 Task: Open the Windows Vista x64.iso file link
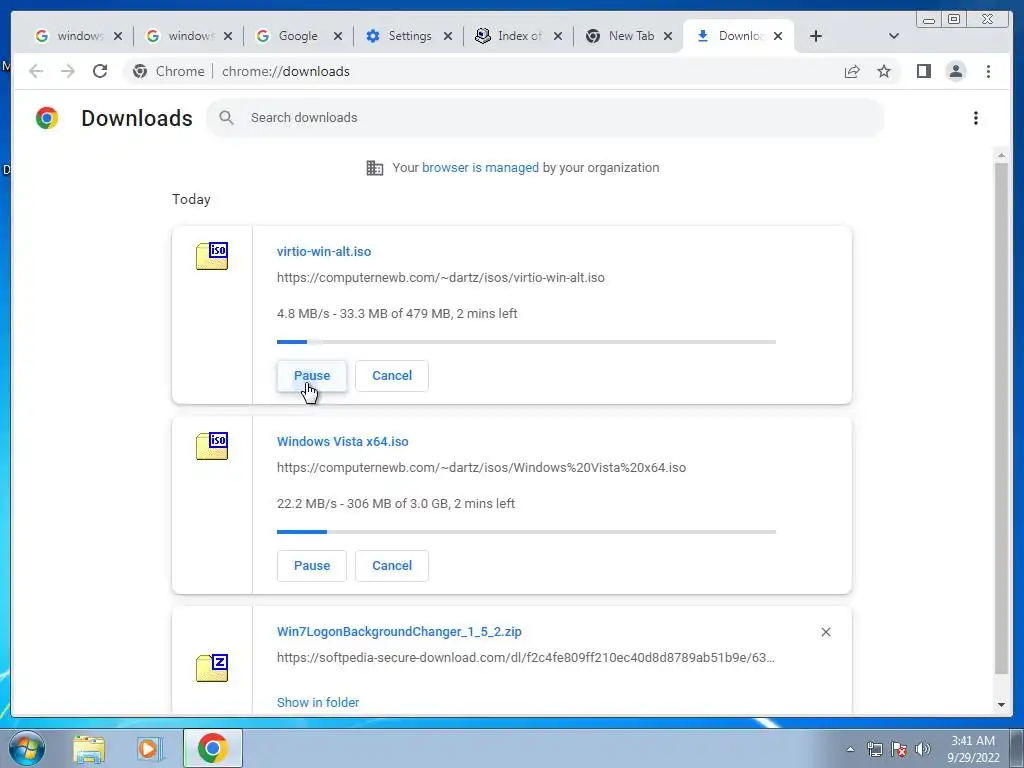tap(343, 441)
